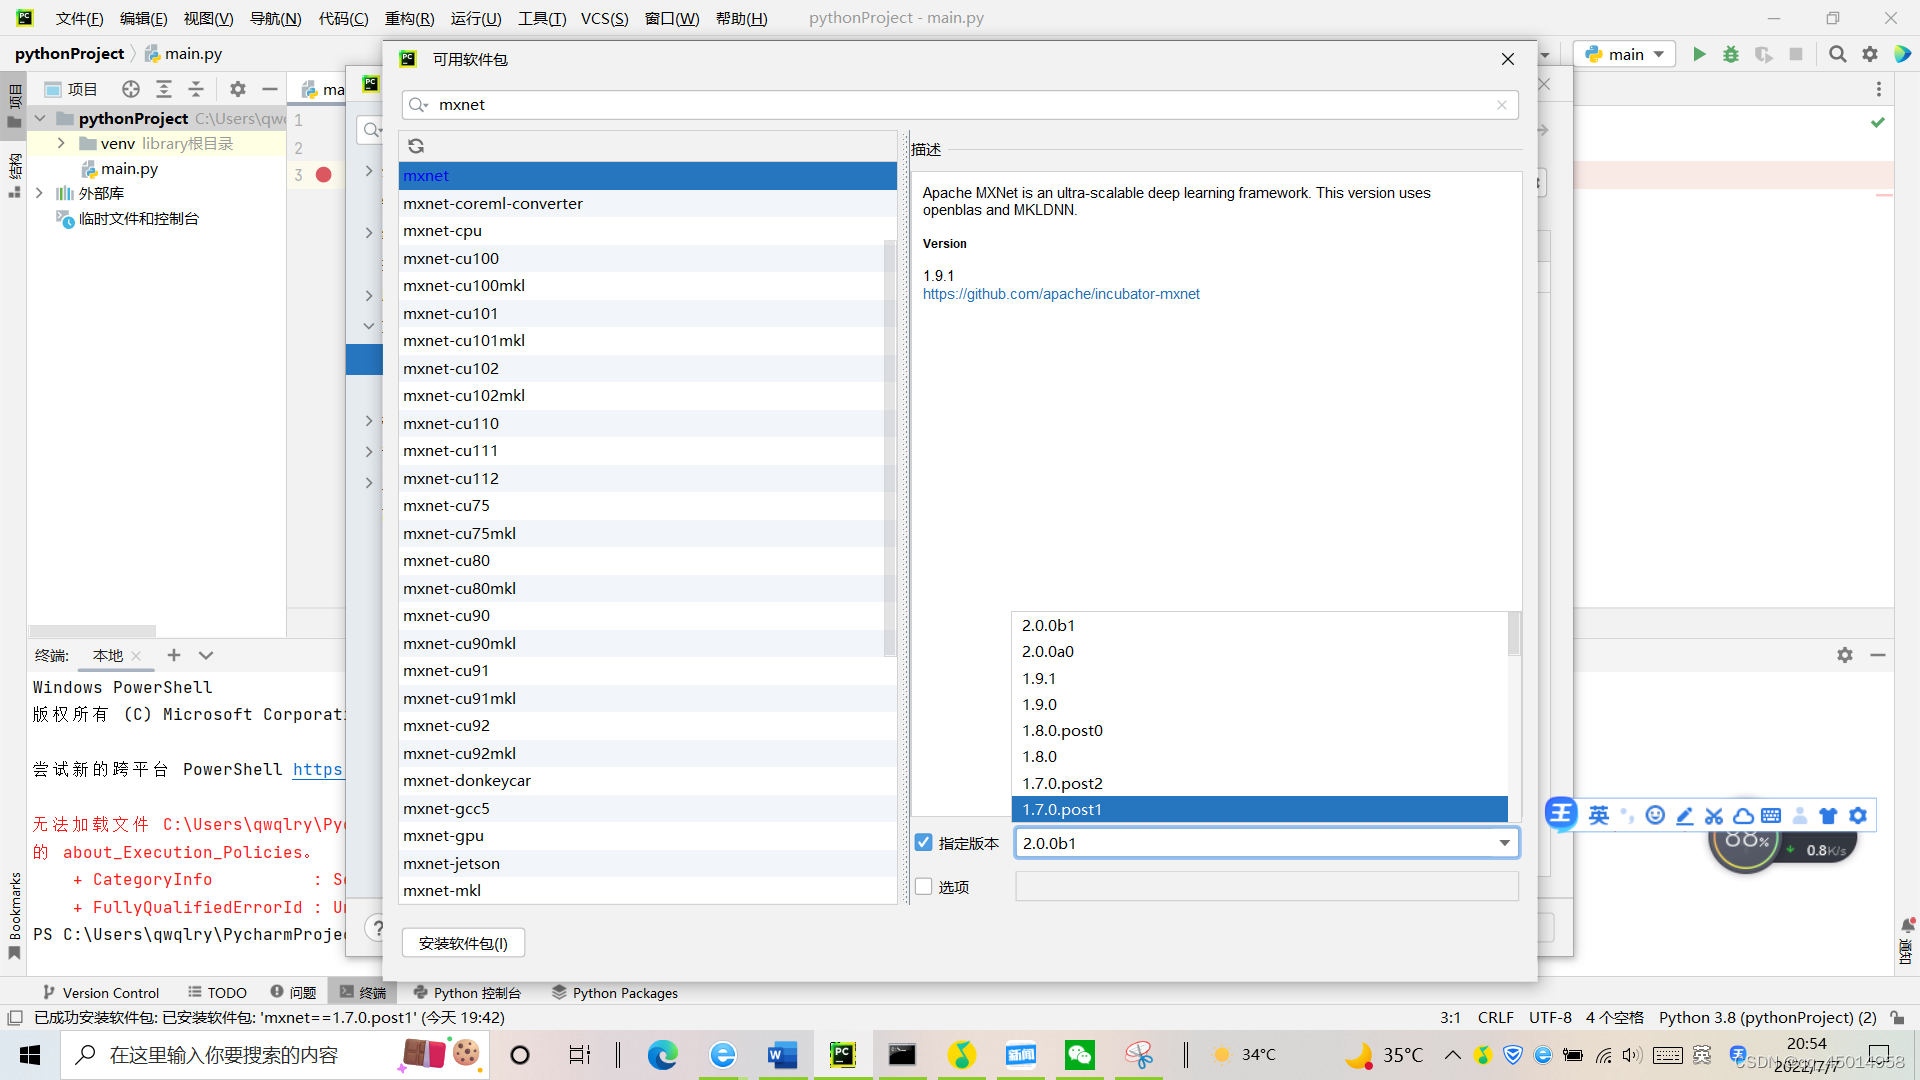Screen dimensions: 1920x1080
Task: Click the breakpoint on line 3
Action: point(323,174)
